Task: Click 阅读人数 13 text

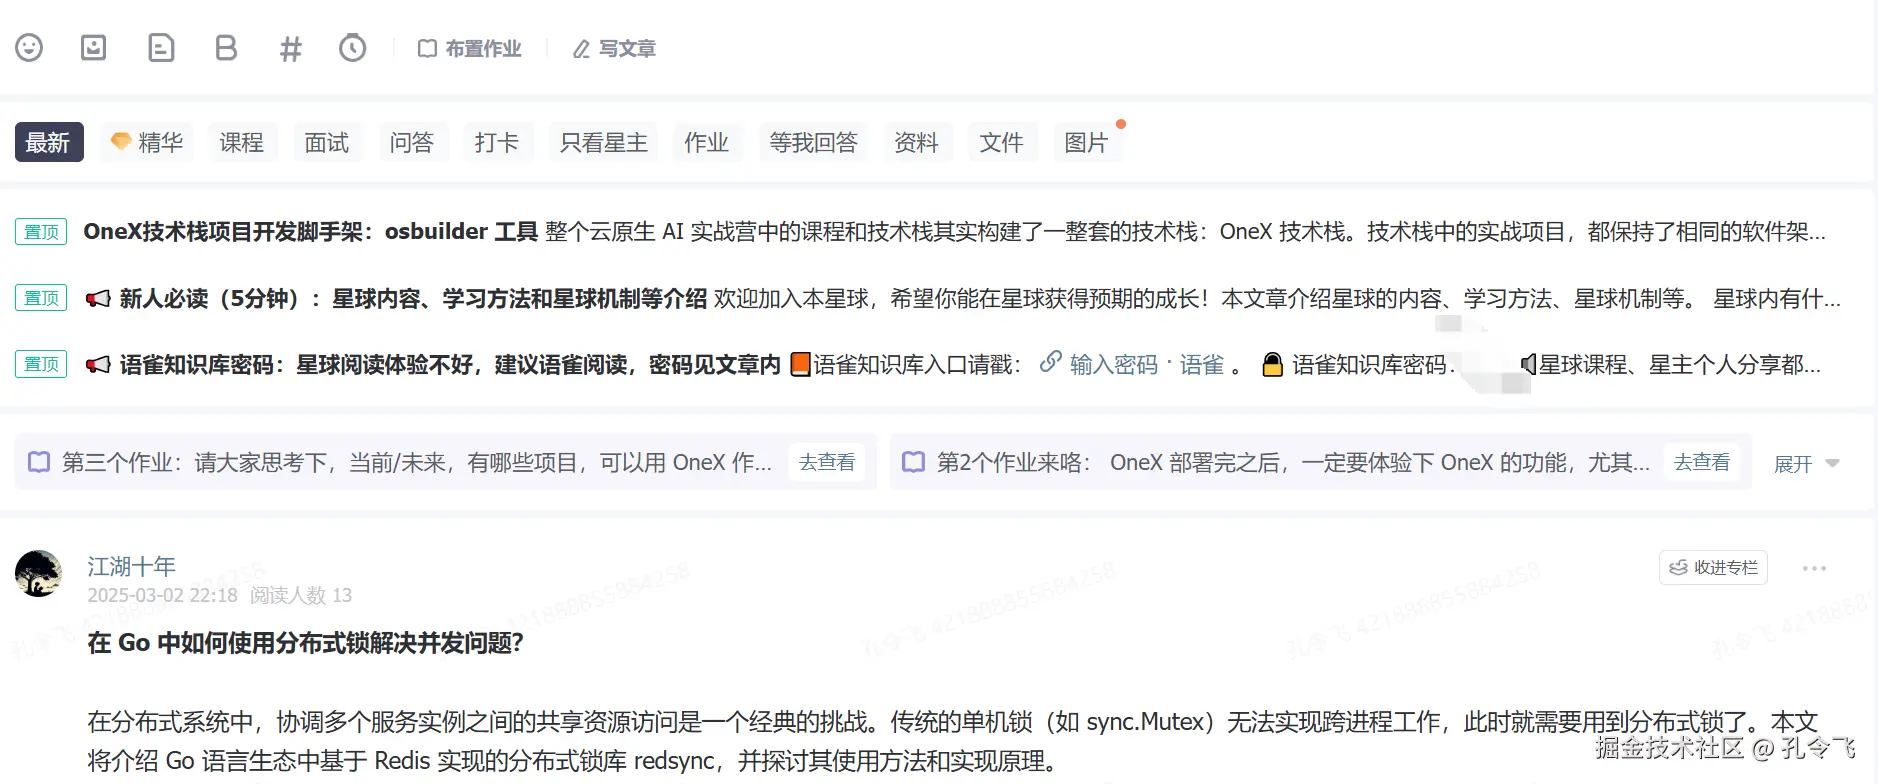Action: (x=301, y=595)
